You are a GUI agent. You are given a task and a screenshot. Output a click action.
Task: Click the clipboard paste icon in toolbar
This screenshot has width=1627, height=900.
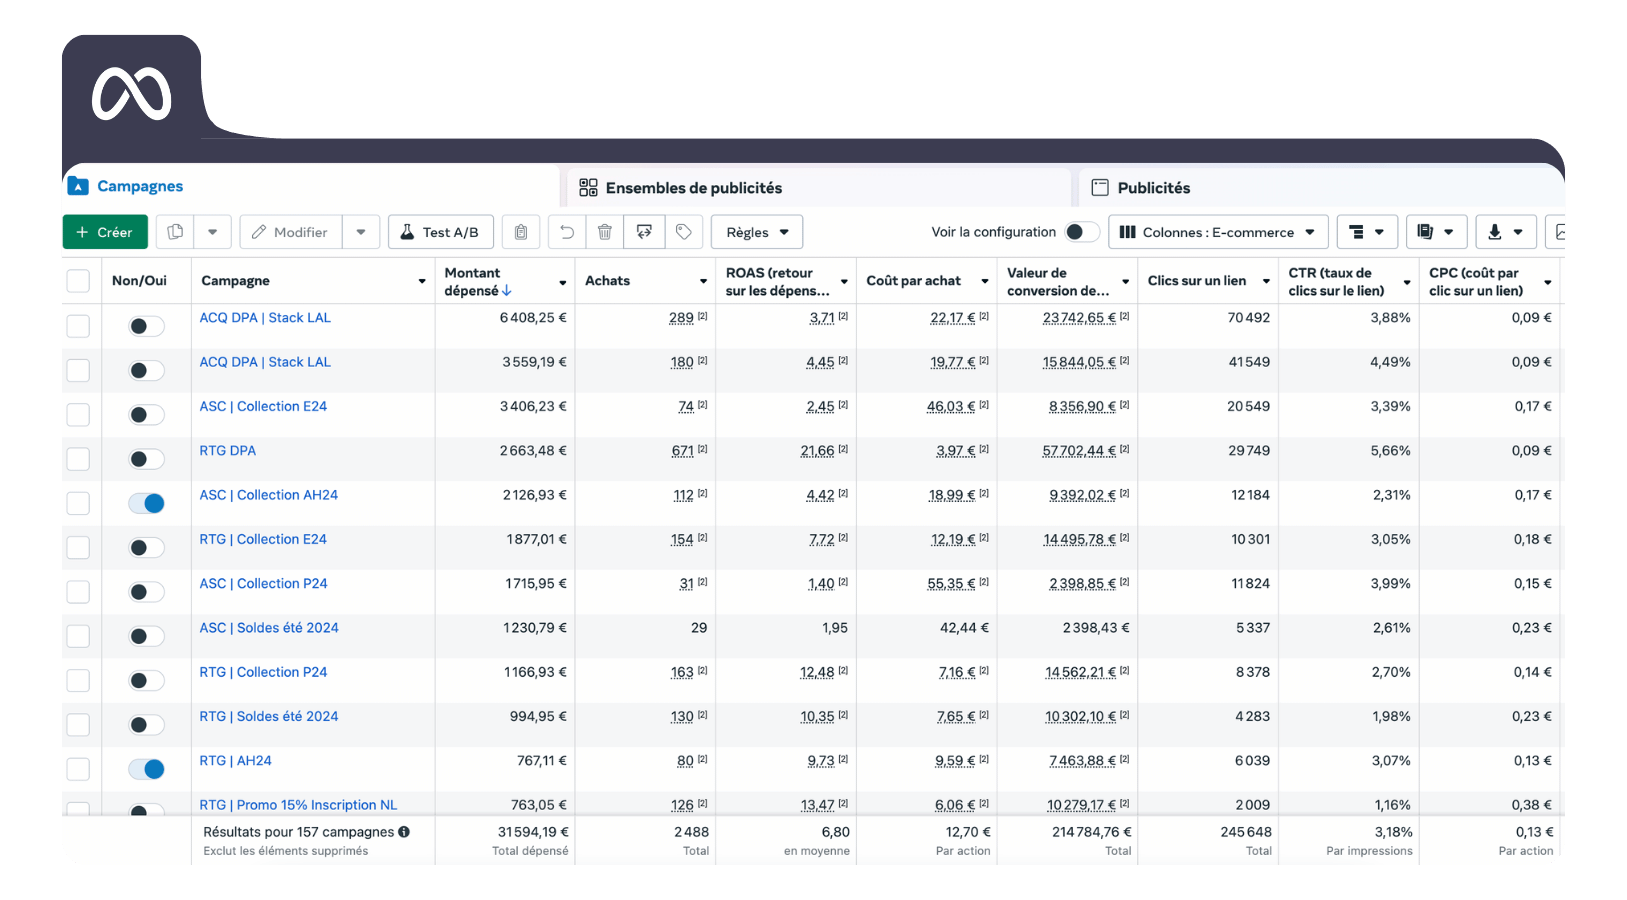[x=521, y=232]
